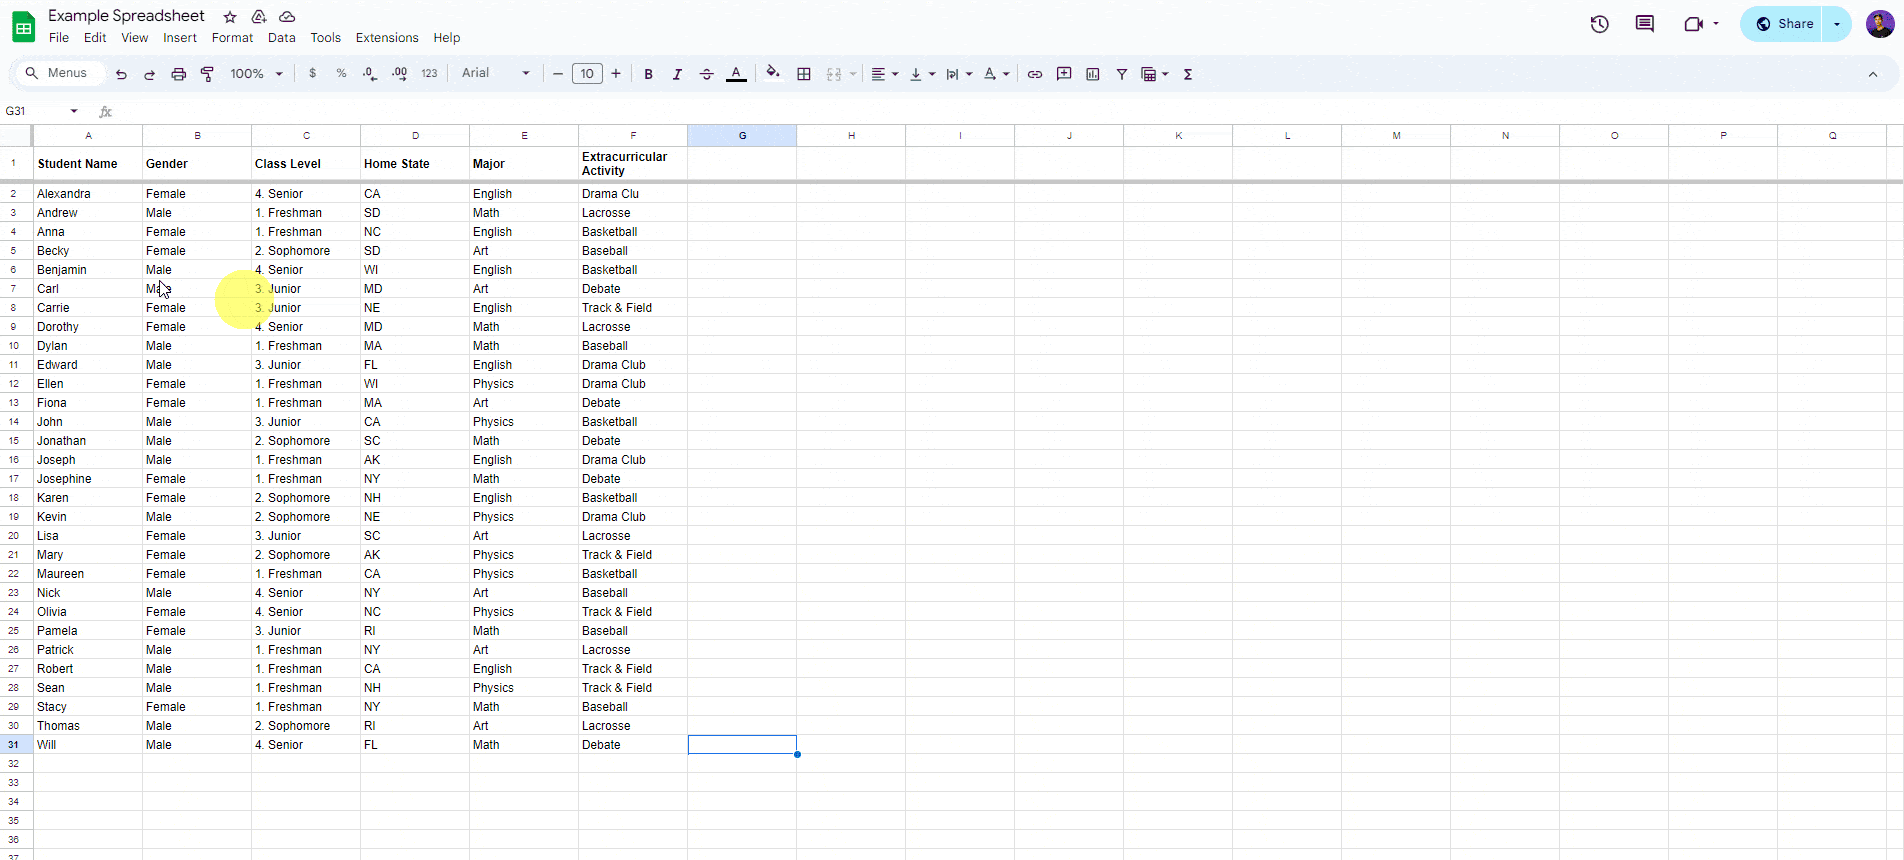Open the number format 123 menu
The width and height of the screenshot is (1904, 860).
[x=430, y=74]
